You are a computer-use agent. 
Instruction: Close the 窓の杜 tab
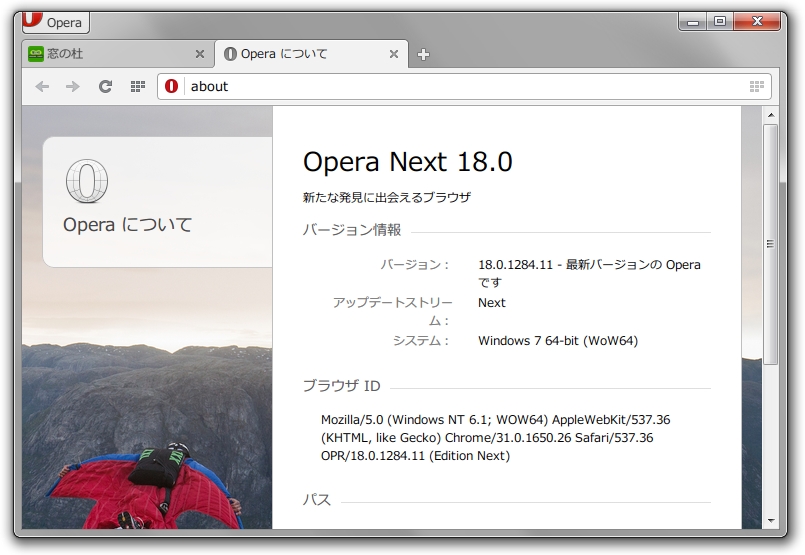(x=200, y=54)
